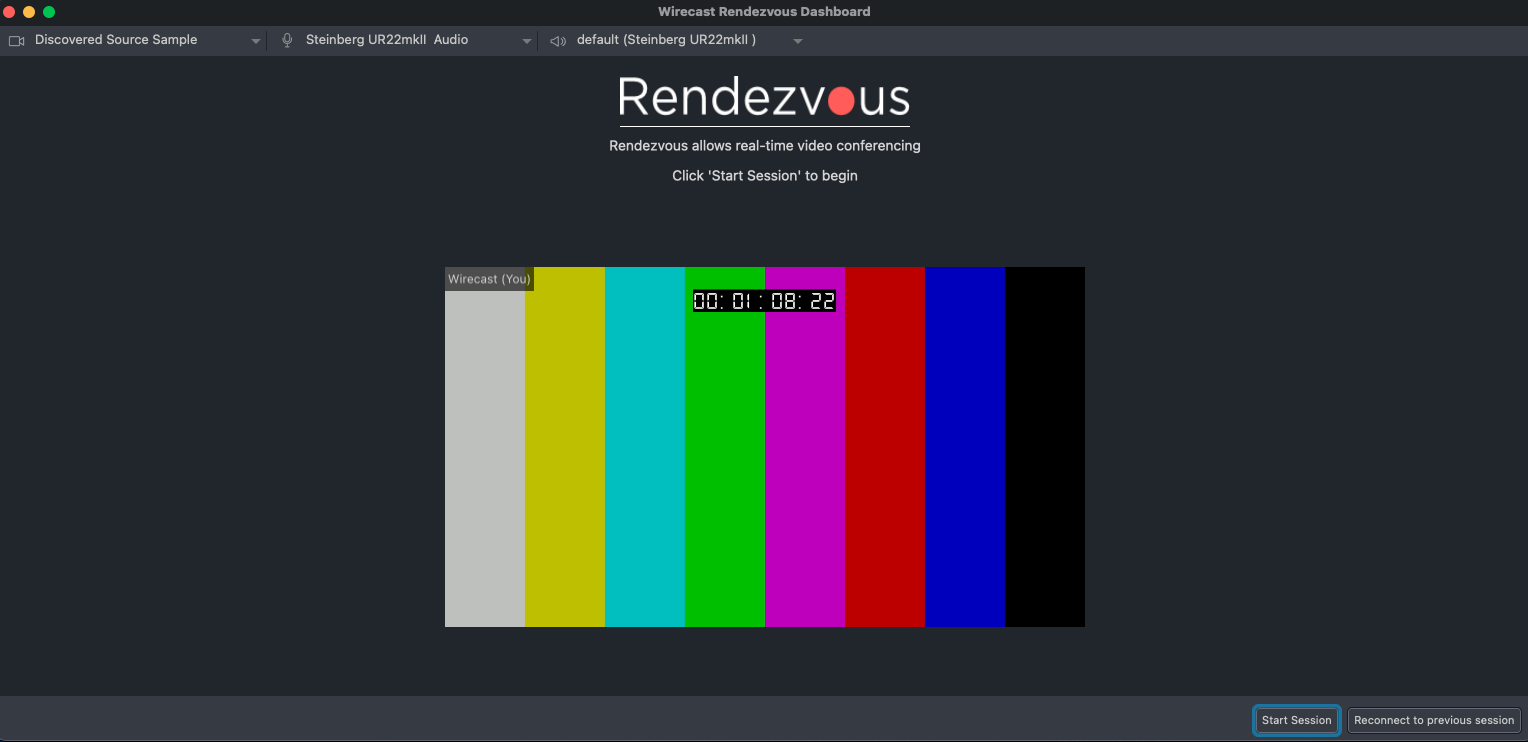Click the Start Session button
The image size is (1528, 742).
(1296, 720)
